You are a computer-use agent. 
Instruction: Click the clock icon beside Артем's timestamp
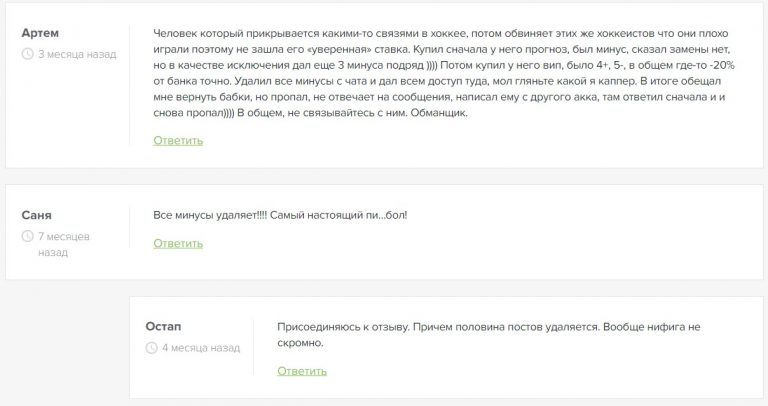click(x=27, y=54)
